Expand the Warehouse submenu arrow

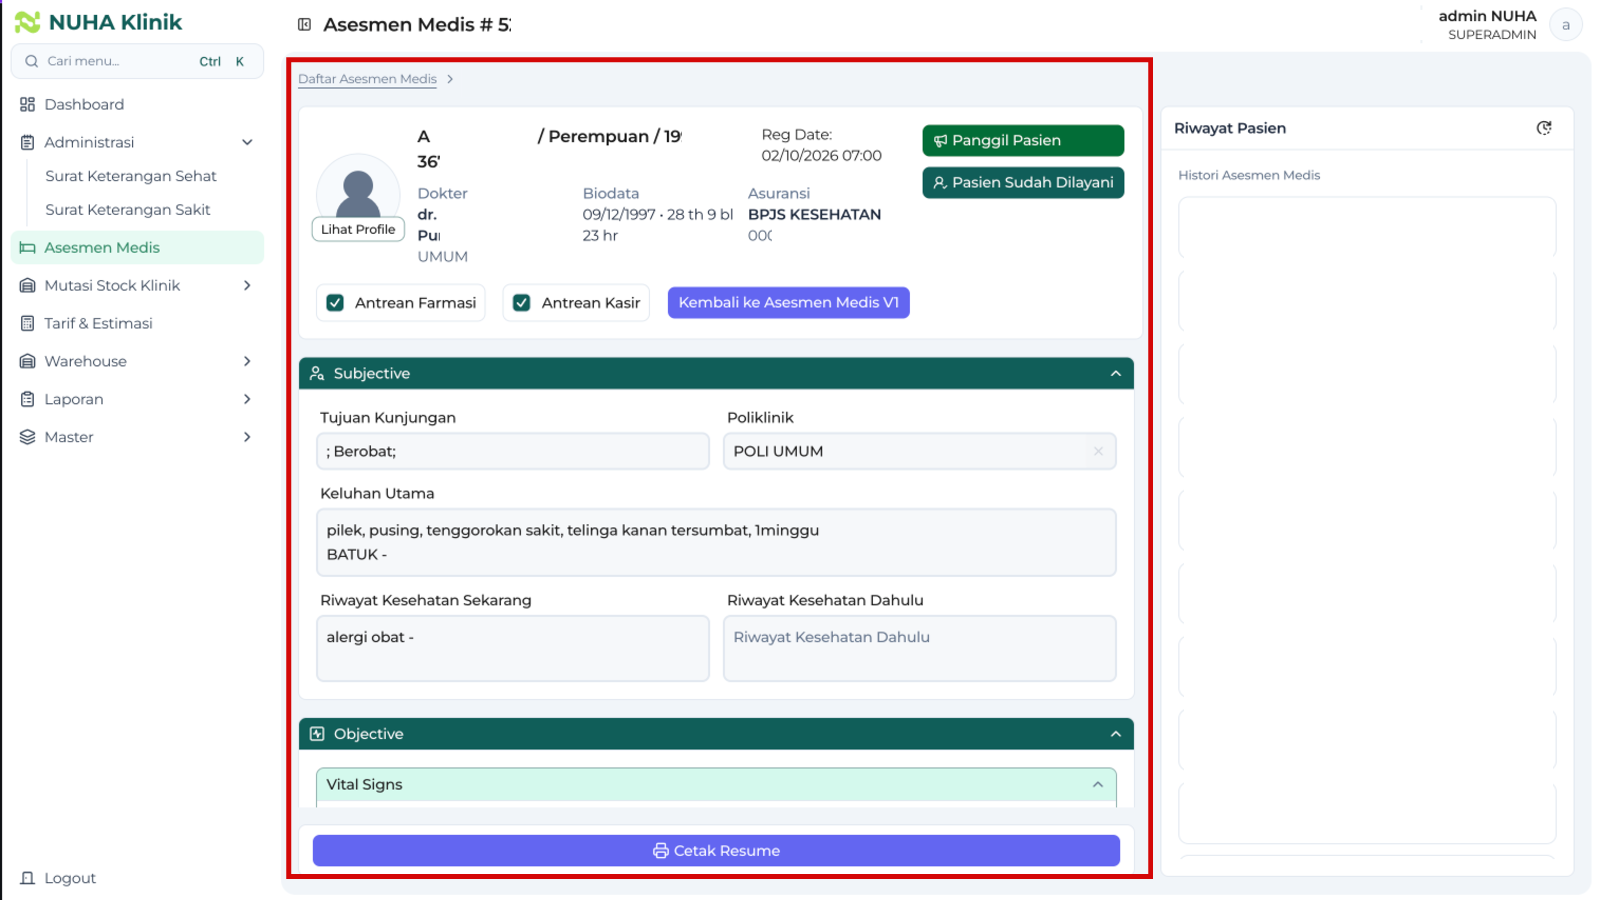click(247, 361)
